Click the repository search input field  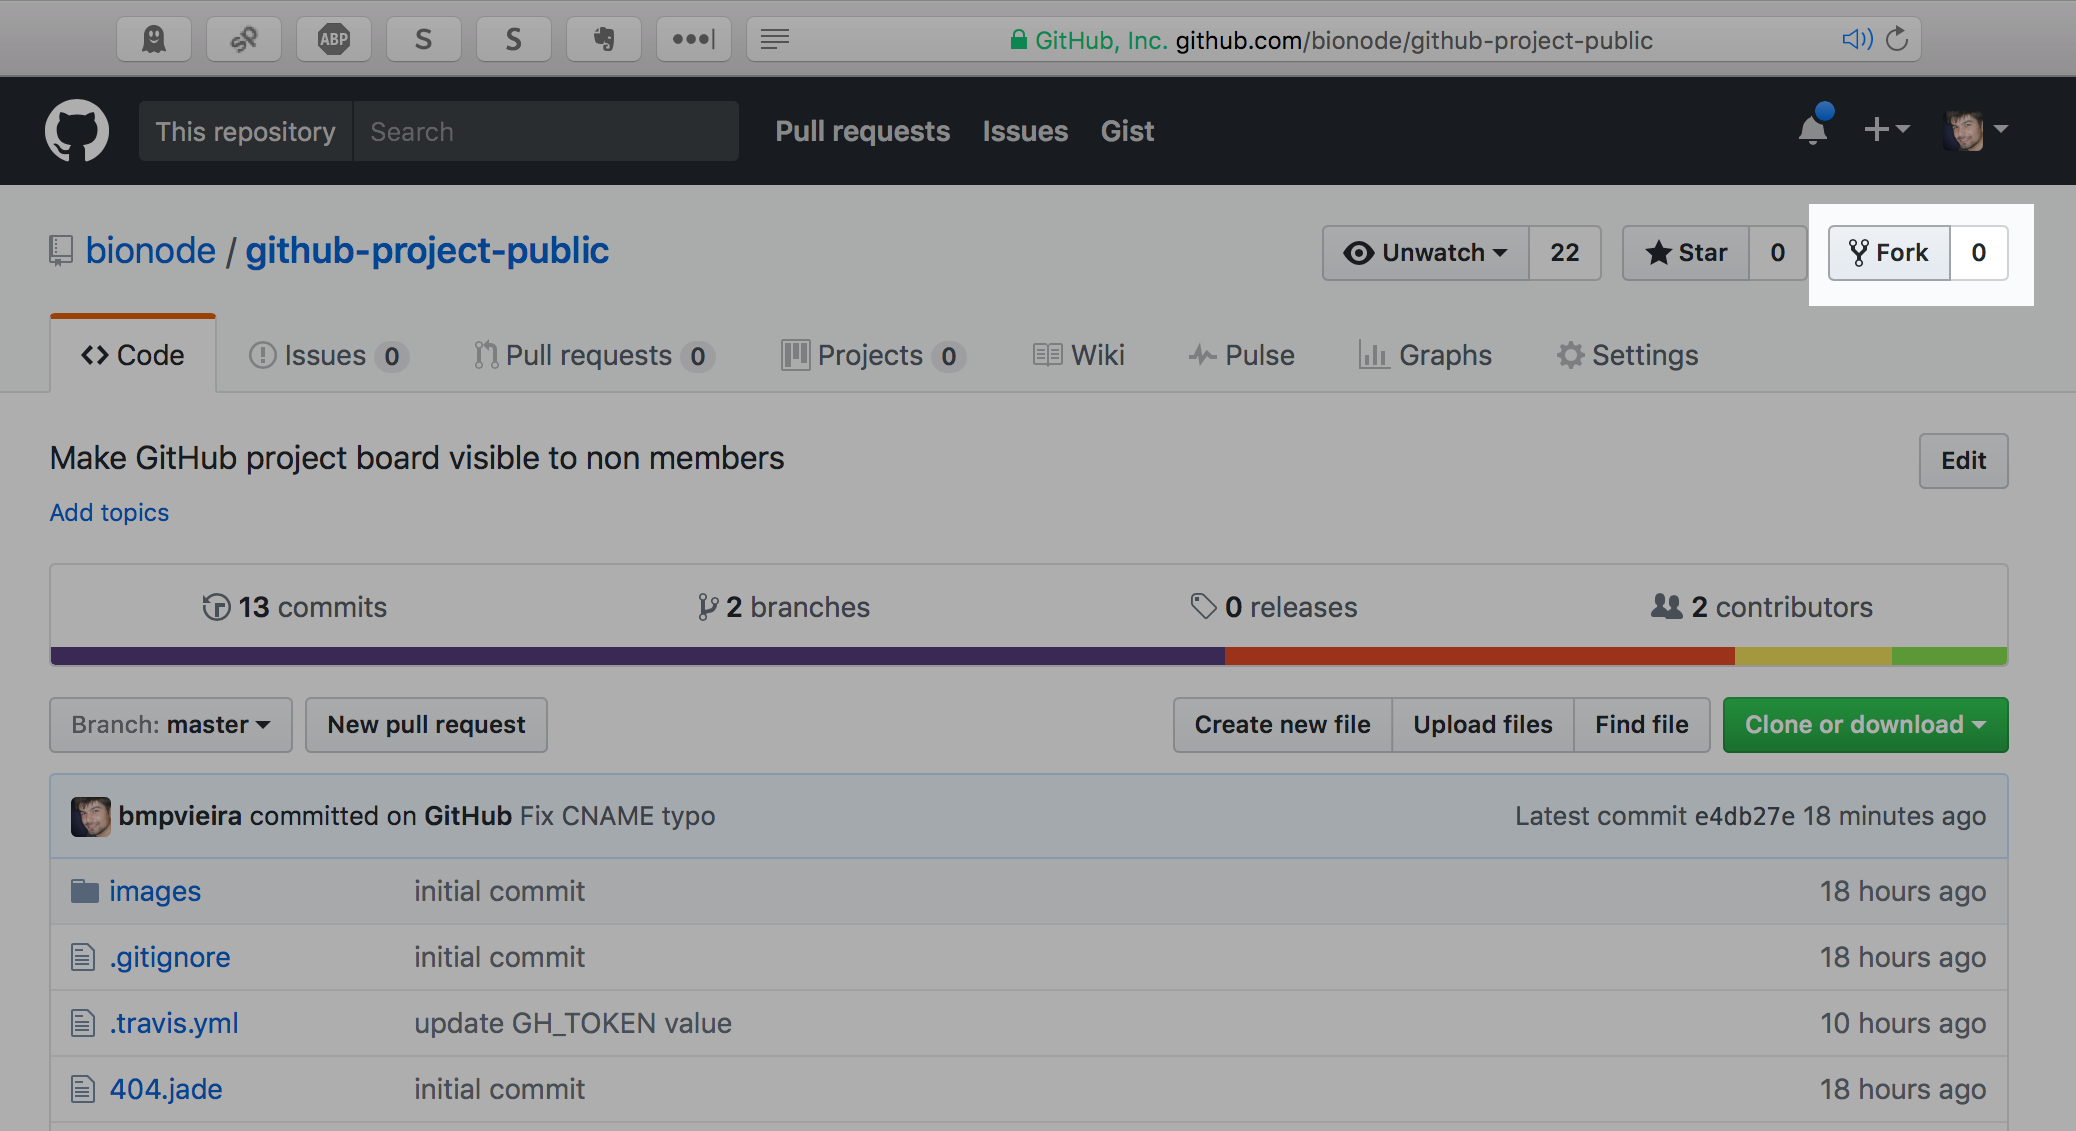547,131
